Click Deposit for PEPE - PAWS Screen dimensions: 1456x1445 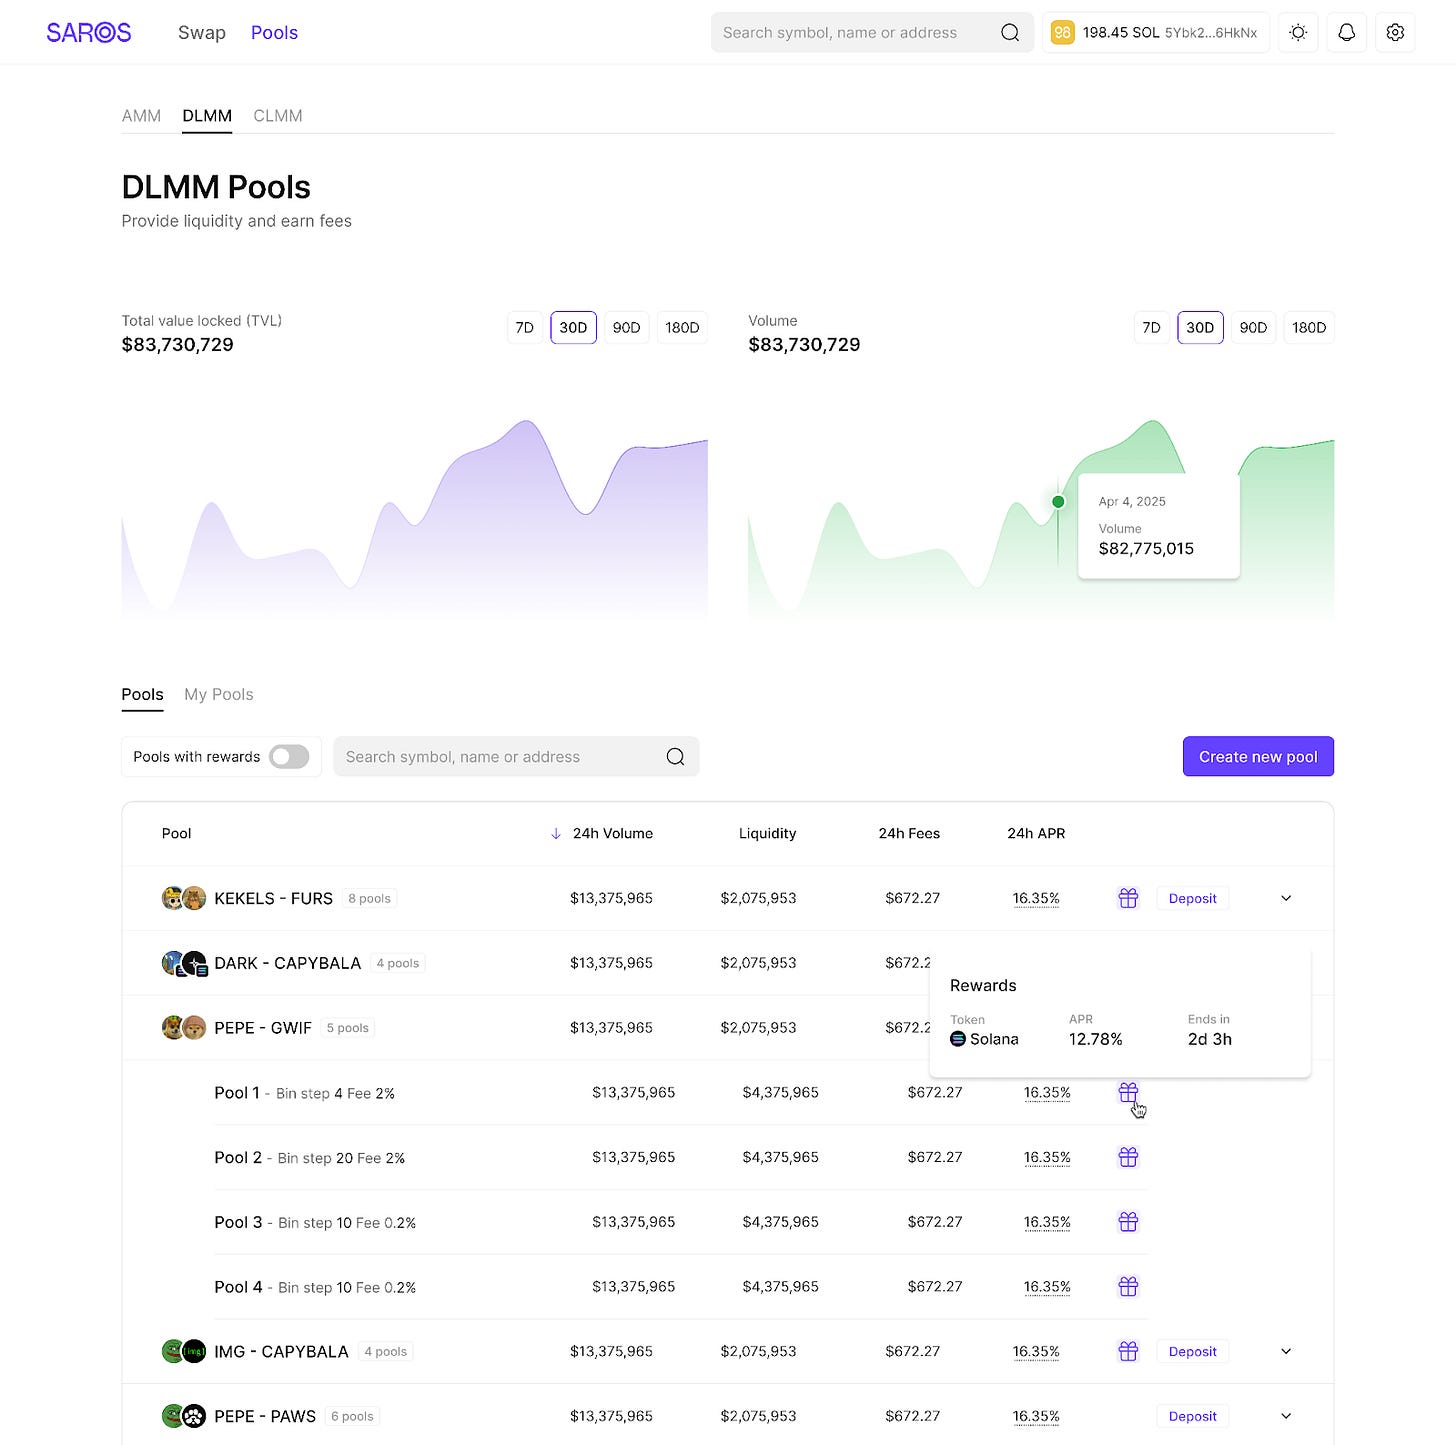[x=1192, y=1416]
